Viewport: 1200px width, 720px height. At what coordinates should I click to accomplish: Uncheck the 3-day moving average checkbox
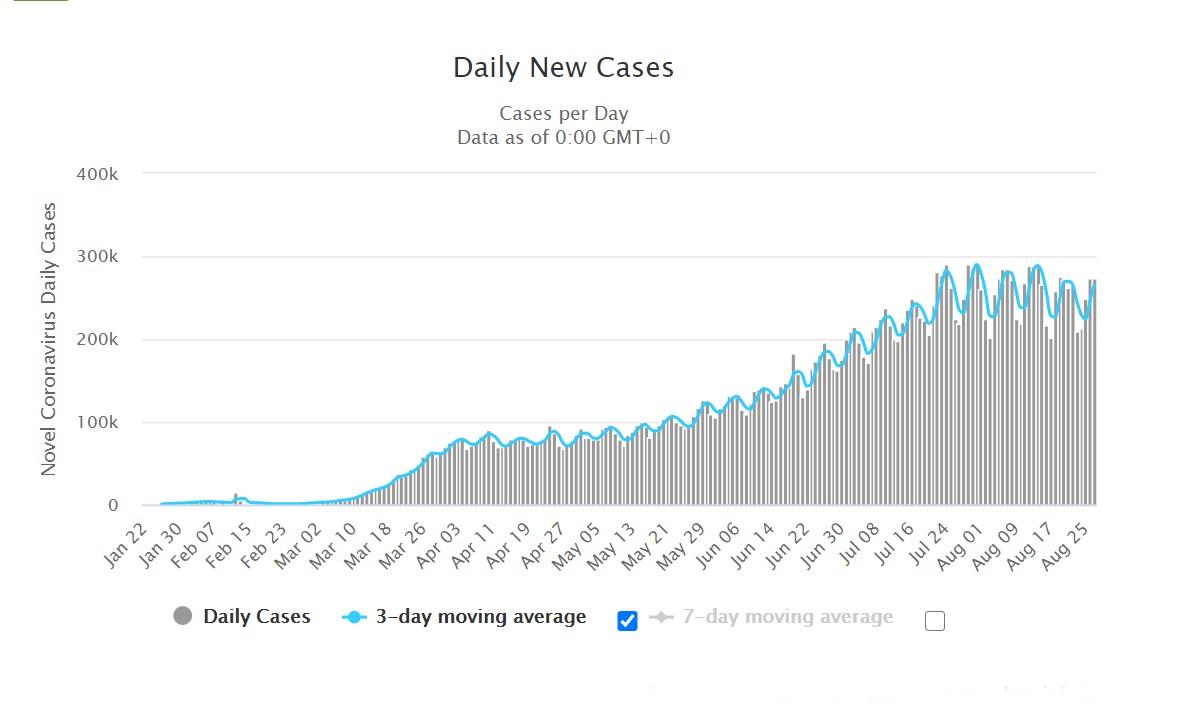(x=627, y=621)
